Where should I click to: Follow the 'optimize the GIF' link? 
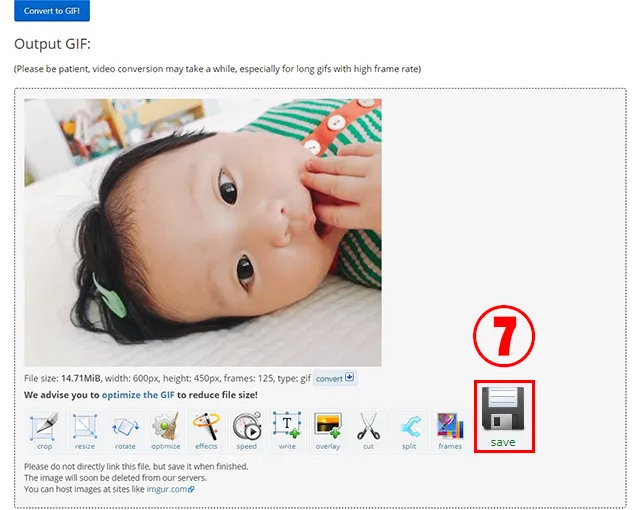pyautogui.click(x=138, y=395)
